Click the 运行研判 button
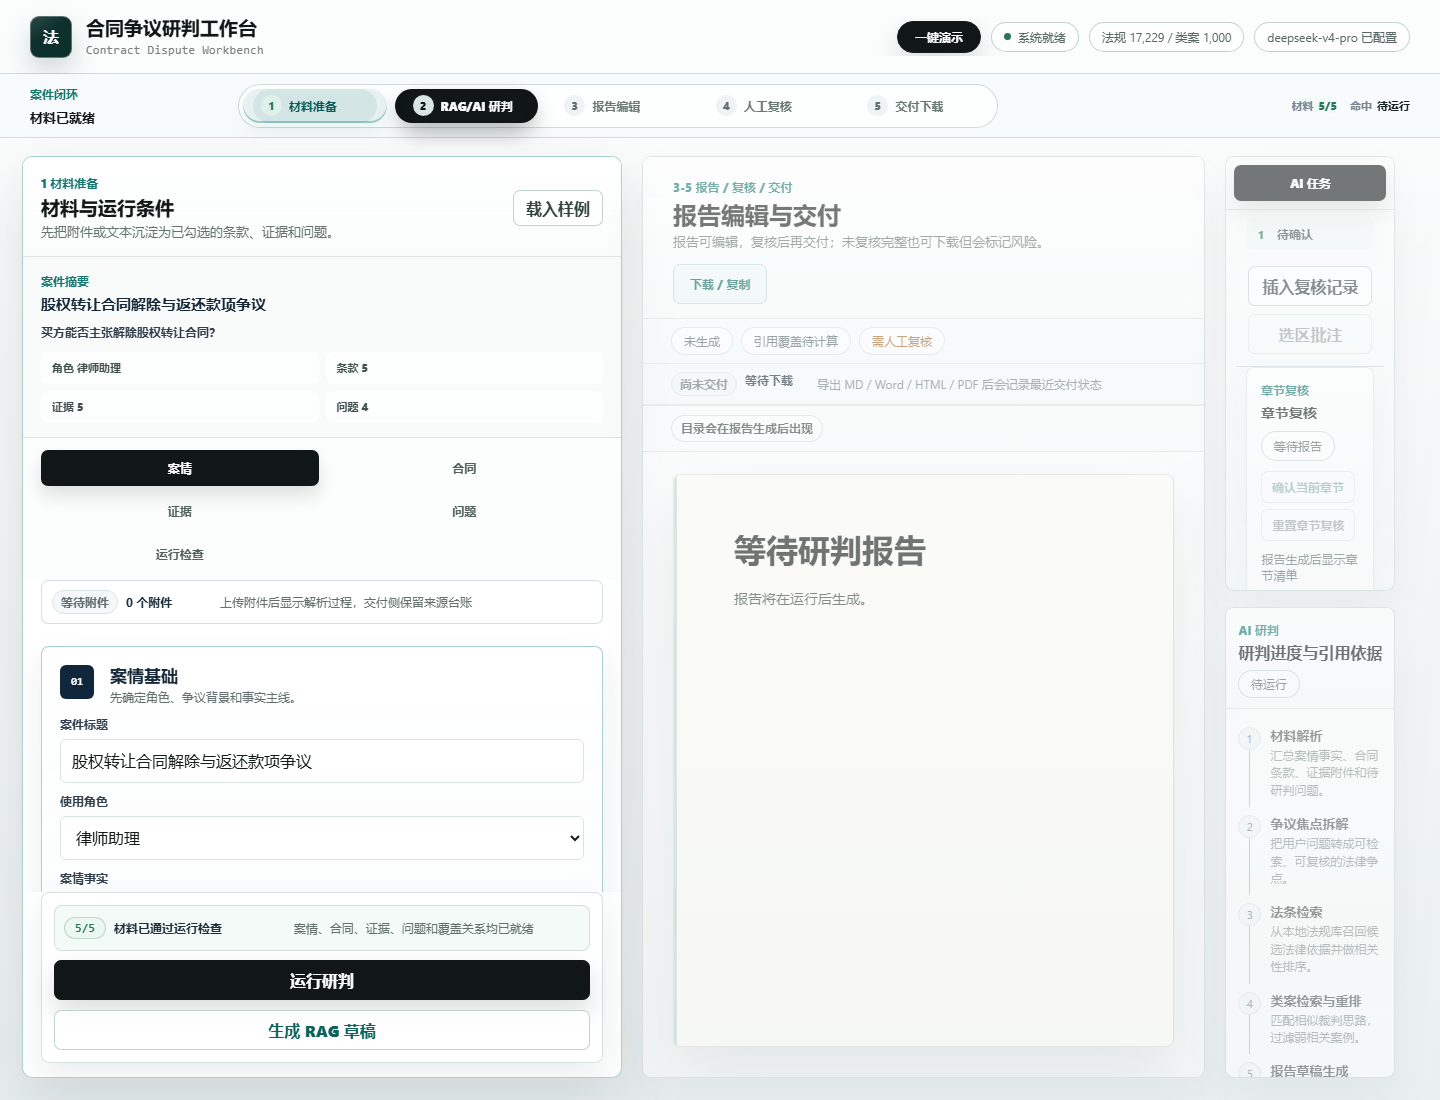The image size is (1440, 1100). pos(322,980)
